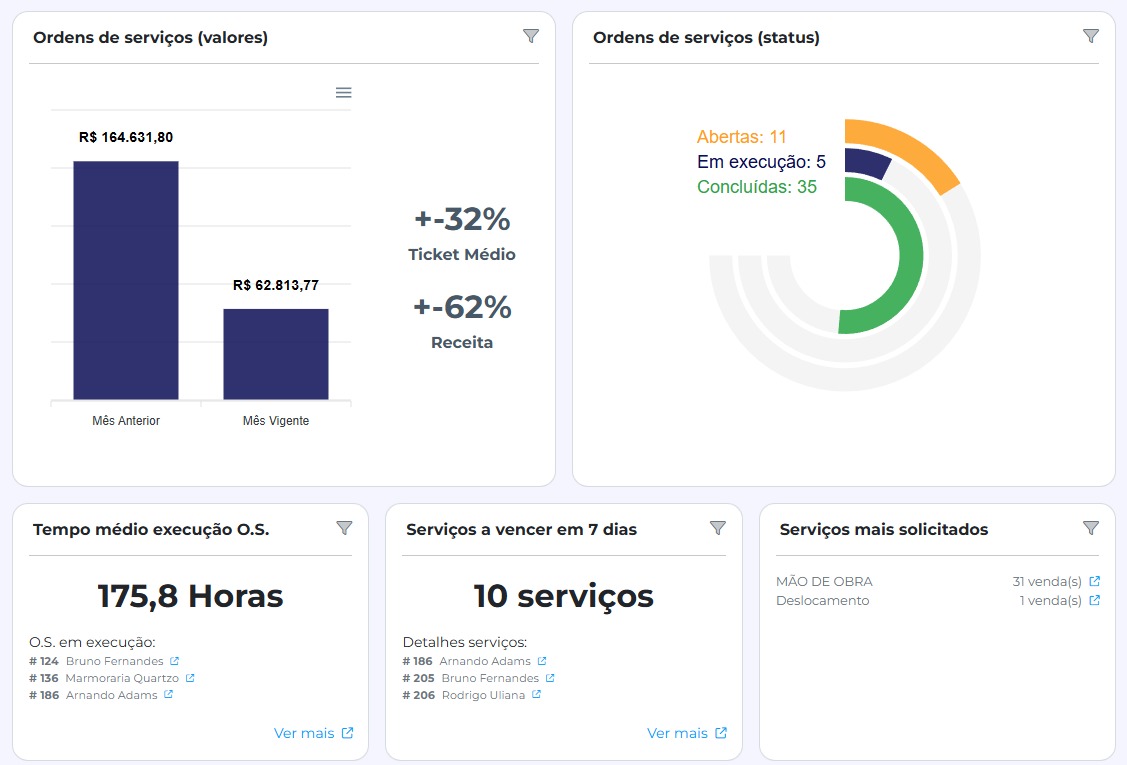Open O.S. #186 Arnando Adams in execution list

point(168,695)
